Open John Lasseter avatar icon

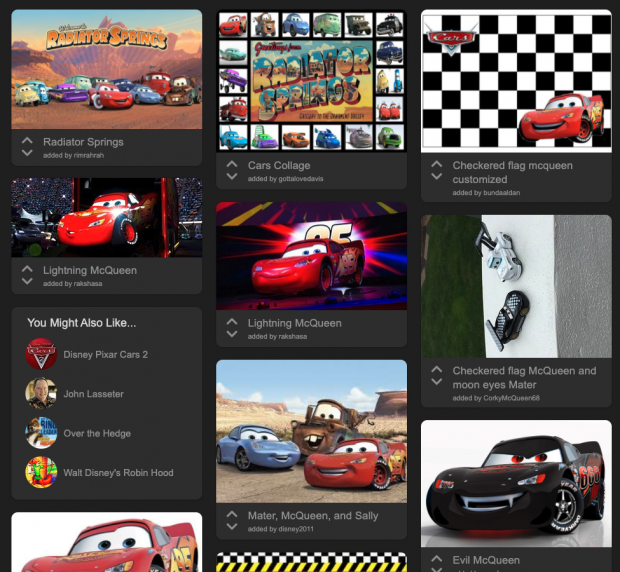41,393
